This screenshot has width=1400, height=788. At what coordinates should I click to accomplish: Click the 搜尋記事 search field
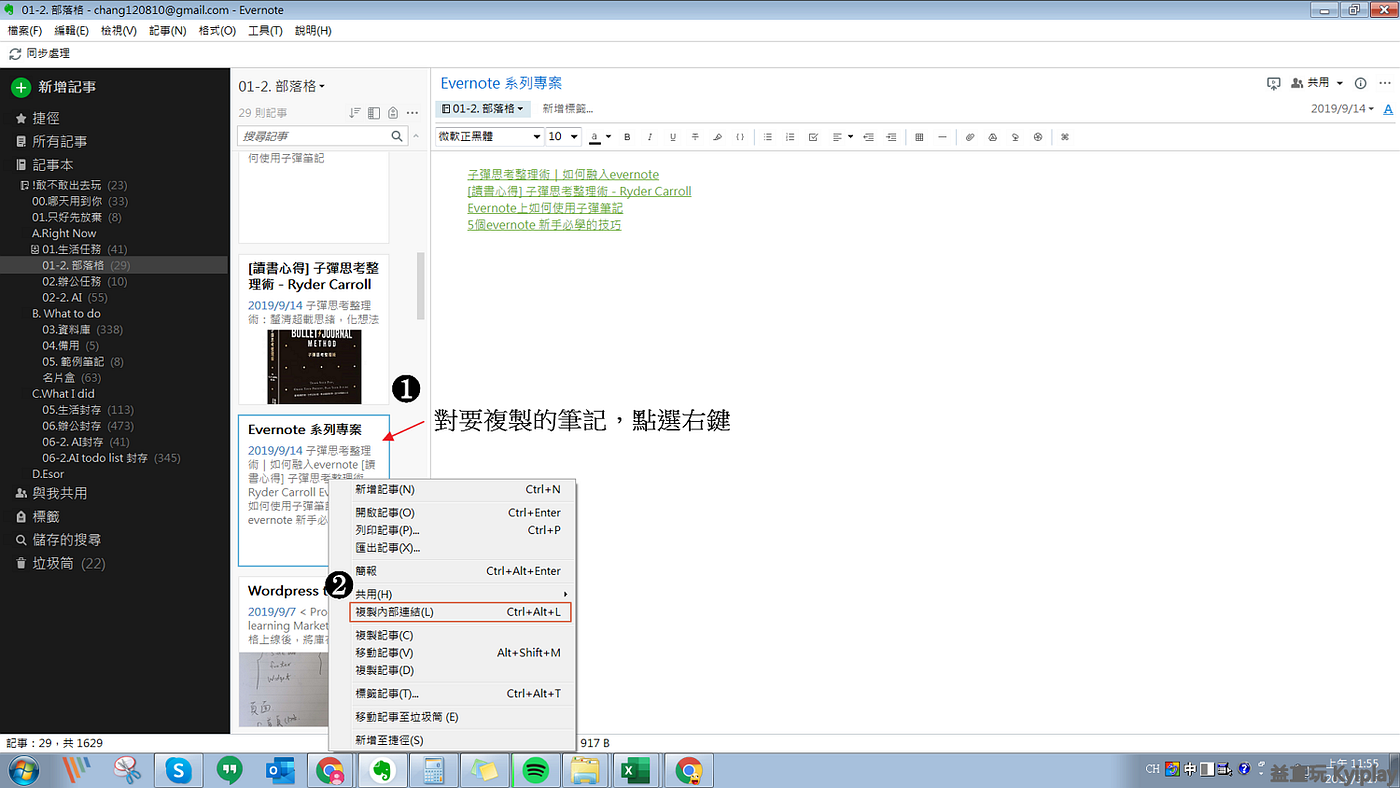(323, 136)
